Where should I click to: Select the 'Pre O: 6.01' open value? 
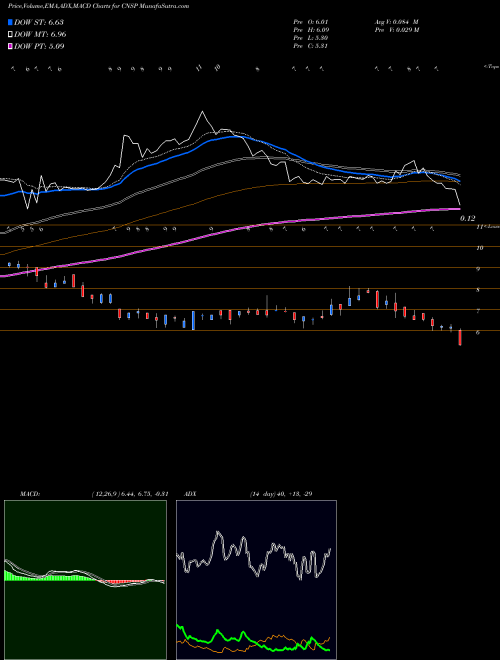click(311, 22)
